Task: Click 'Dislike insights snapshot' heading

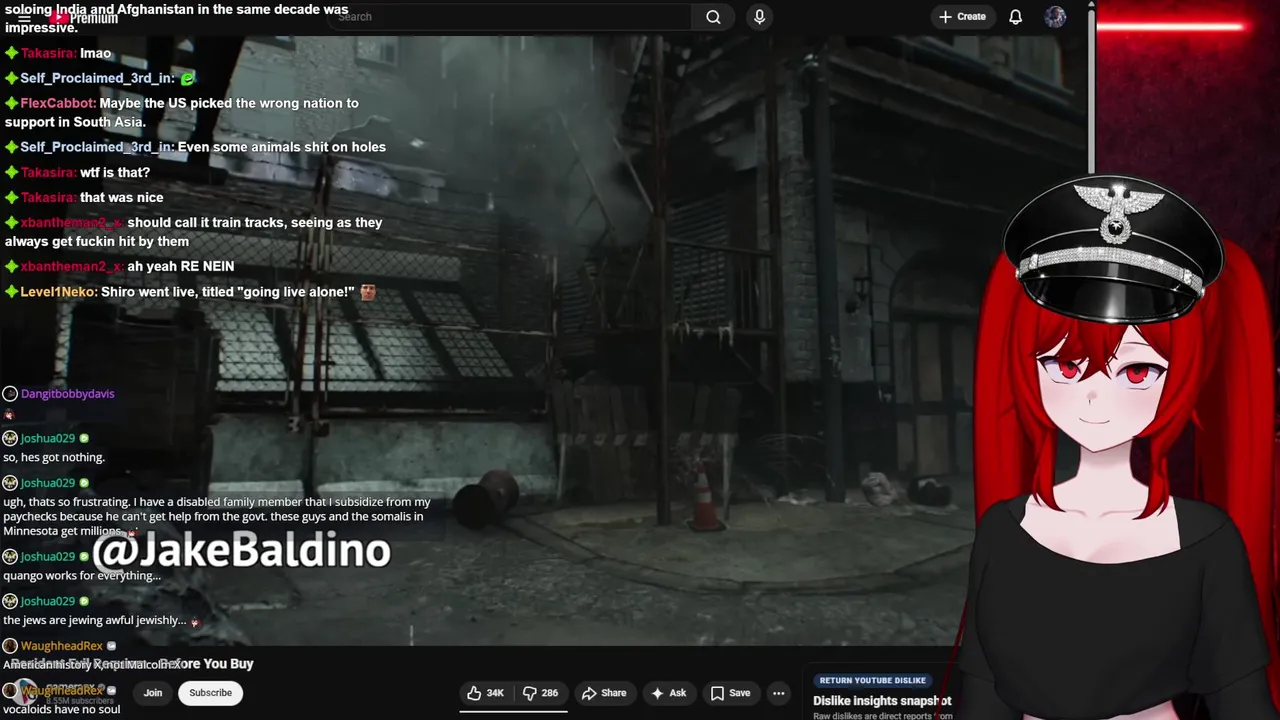Action: (x=882, y=701)
